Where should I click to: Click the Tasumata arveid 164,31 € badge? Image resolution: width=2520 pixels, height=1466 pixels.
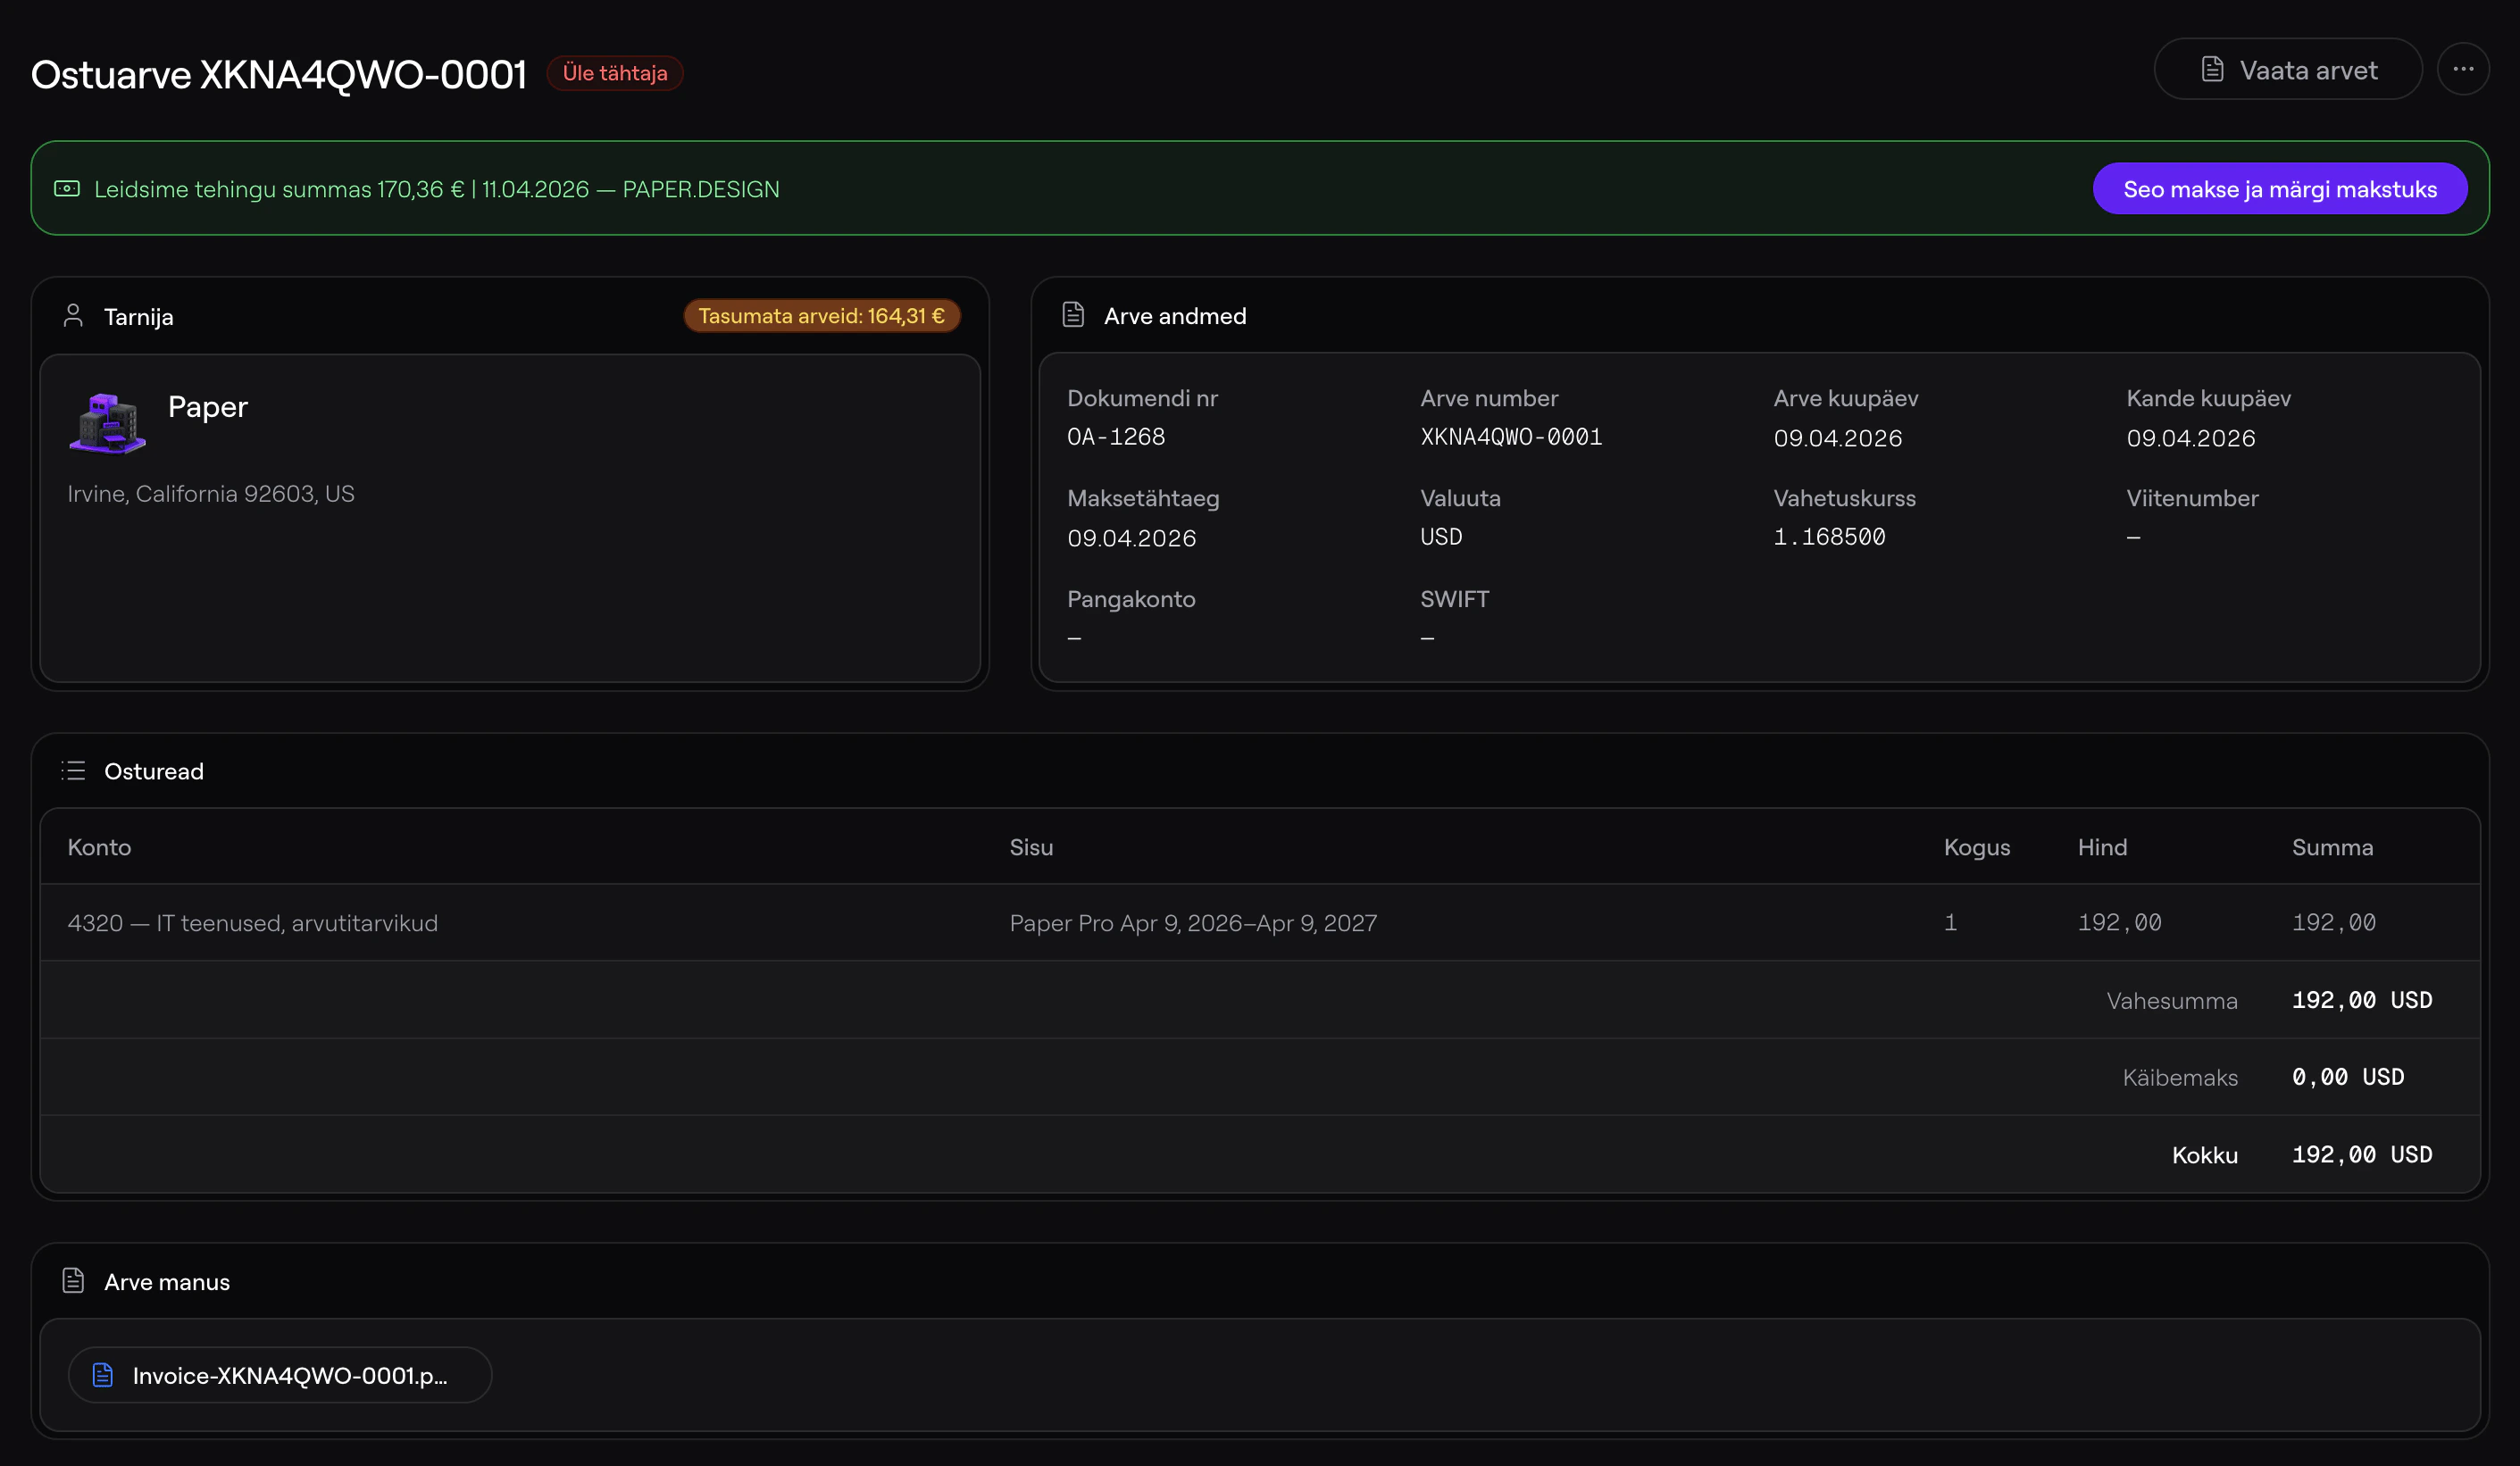tap(821, 316)
